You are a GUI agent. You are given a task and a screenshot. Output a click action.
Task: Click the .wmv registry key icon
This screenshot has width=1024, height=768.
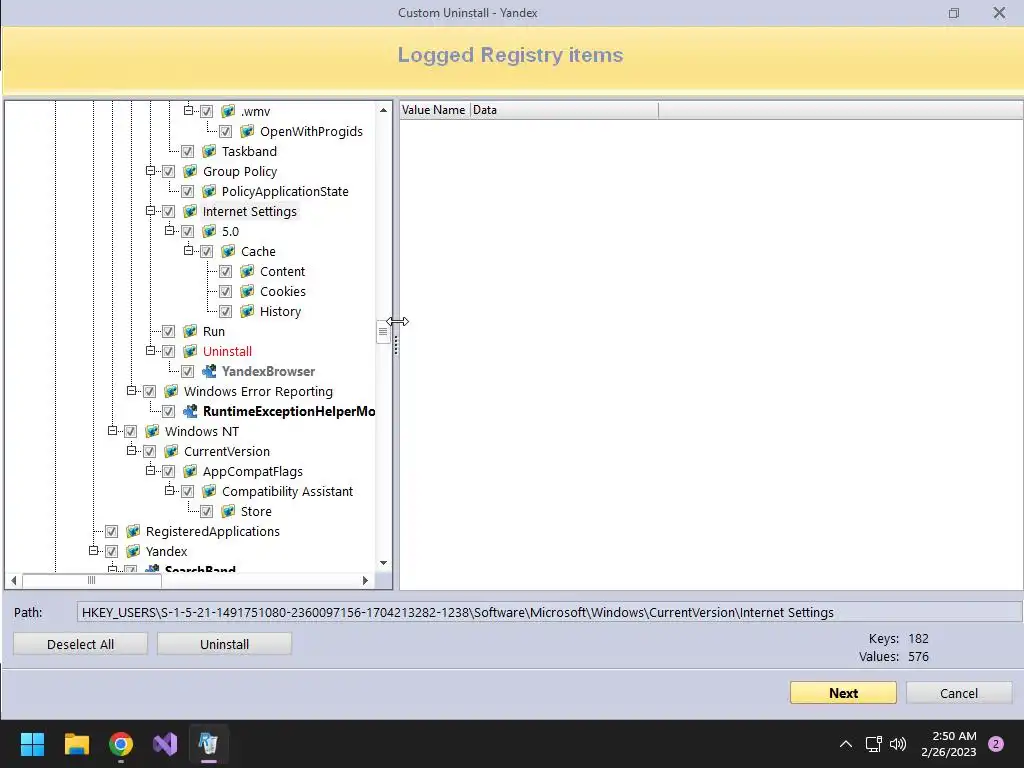pyautogui.click(x=228, y=111)
